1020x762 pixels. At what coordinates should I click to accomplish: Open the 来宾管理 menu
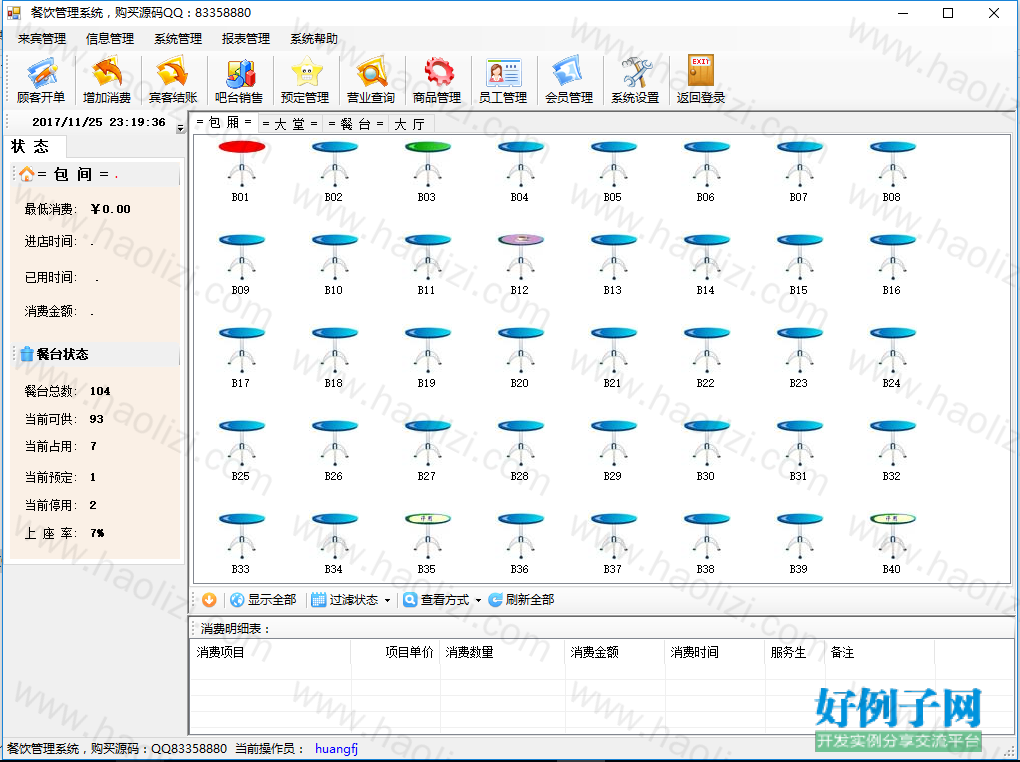pos(42,38)
